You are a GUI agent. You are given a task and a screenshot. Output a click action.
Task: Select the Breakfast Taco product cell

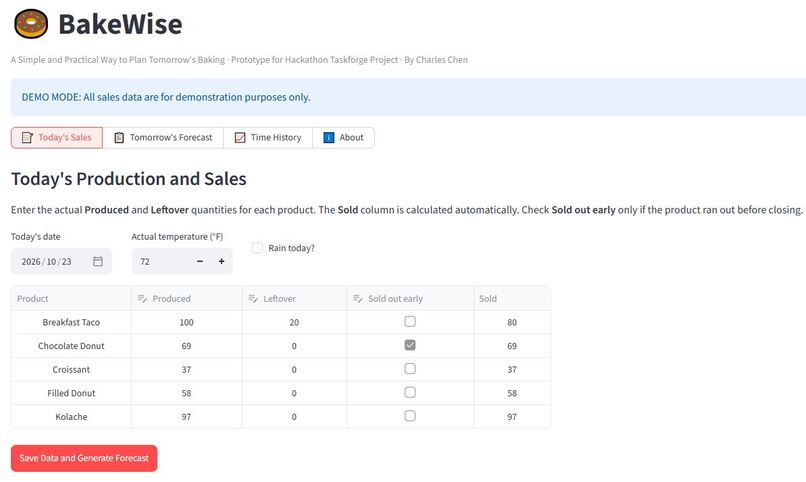point(71,322)
